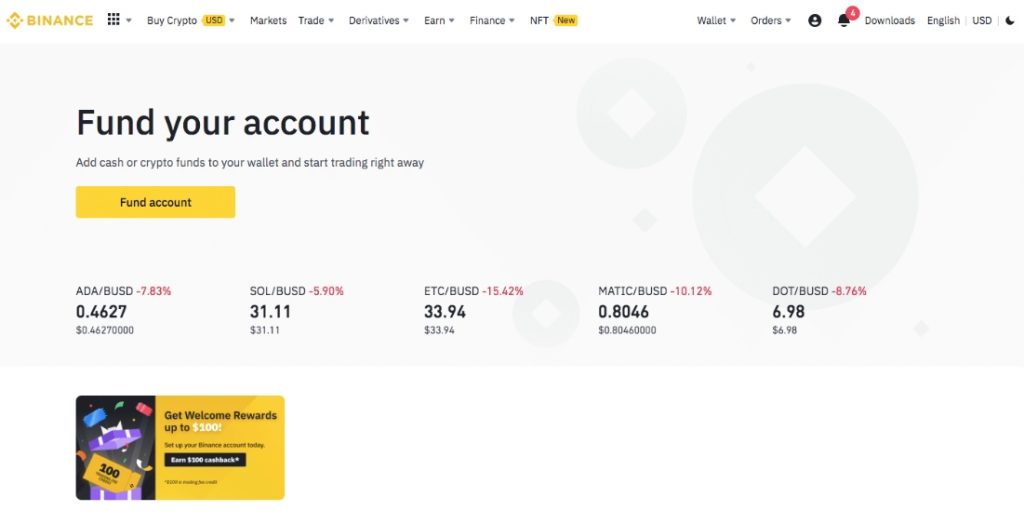Open the Wallet dropdown
Viewport: 1024px width, 511px height.
pyautogui.click(x=716, y=20)
